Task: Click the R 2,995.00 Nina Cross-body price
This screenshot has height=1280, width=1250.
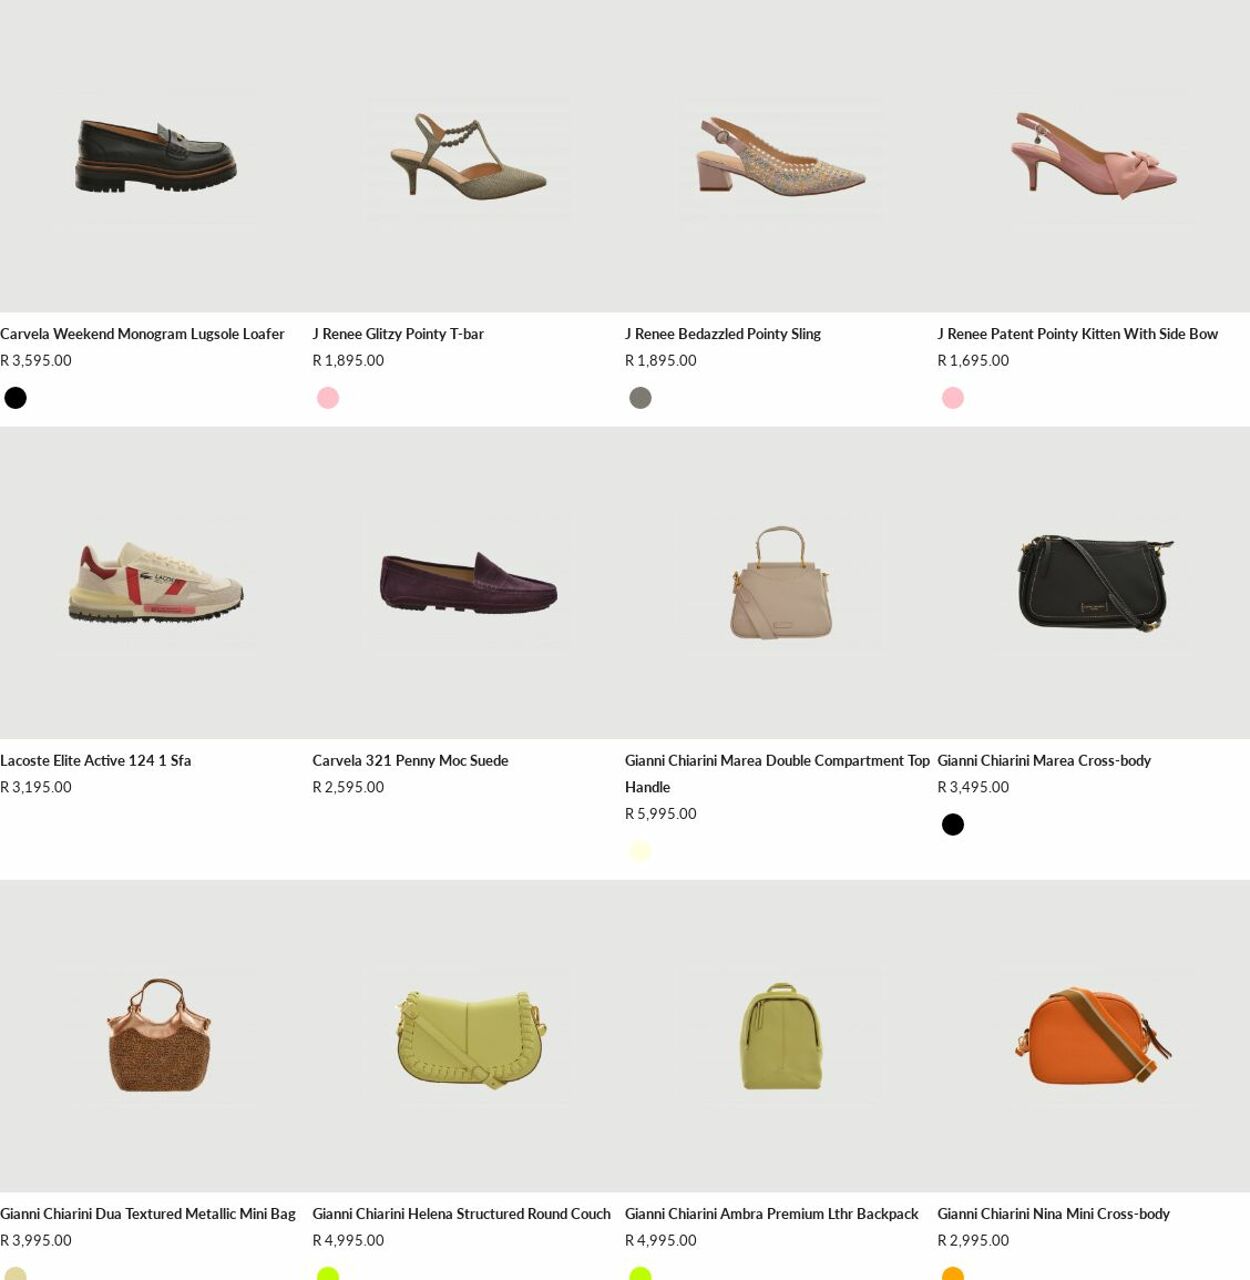Action: (973, 1241)
